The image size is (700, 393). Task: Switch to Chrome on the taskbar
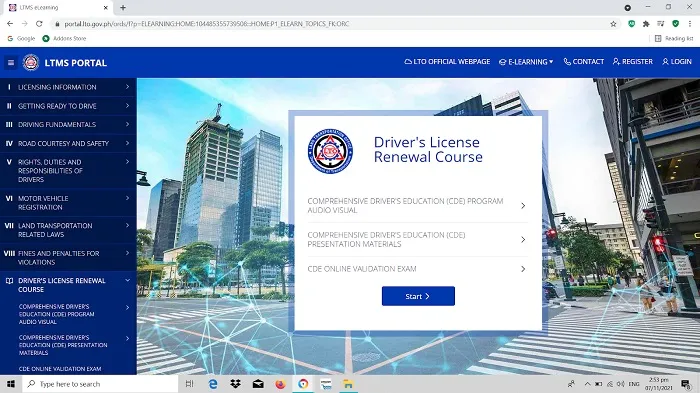(x=303, y=384)
